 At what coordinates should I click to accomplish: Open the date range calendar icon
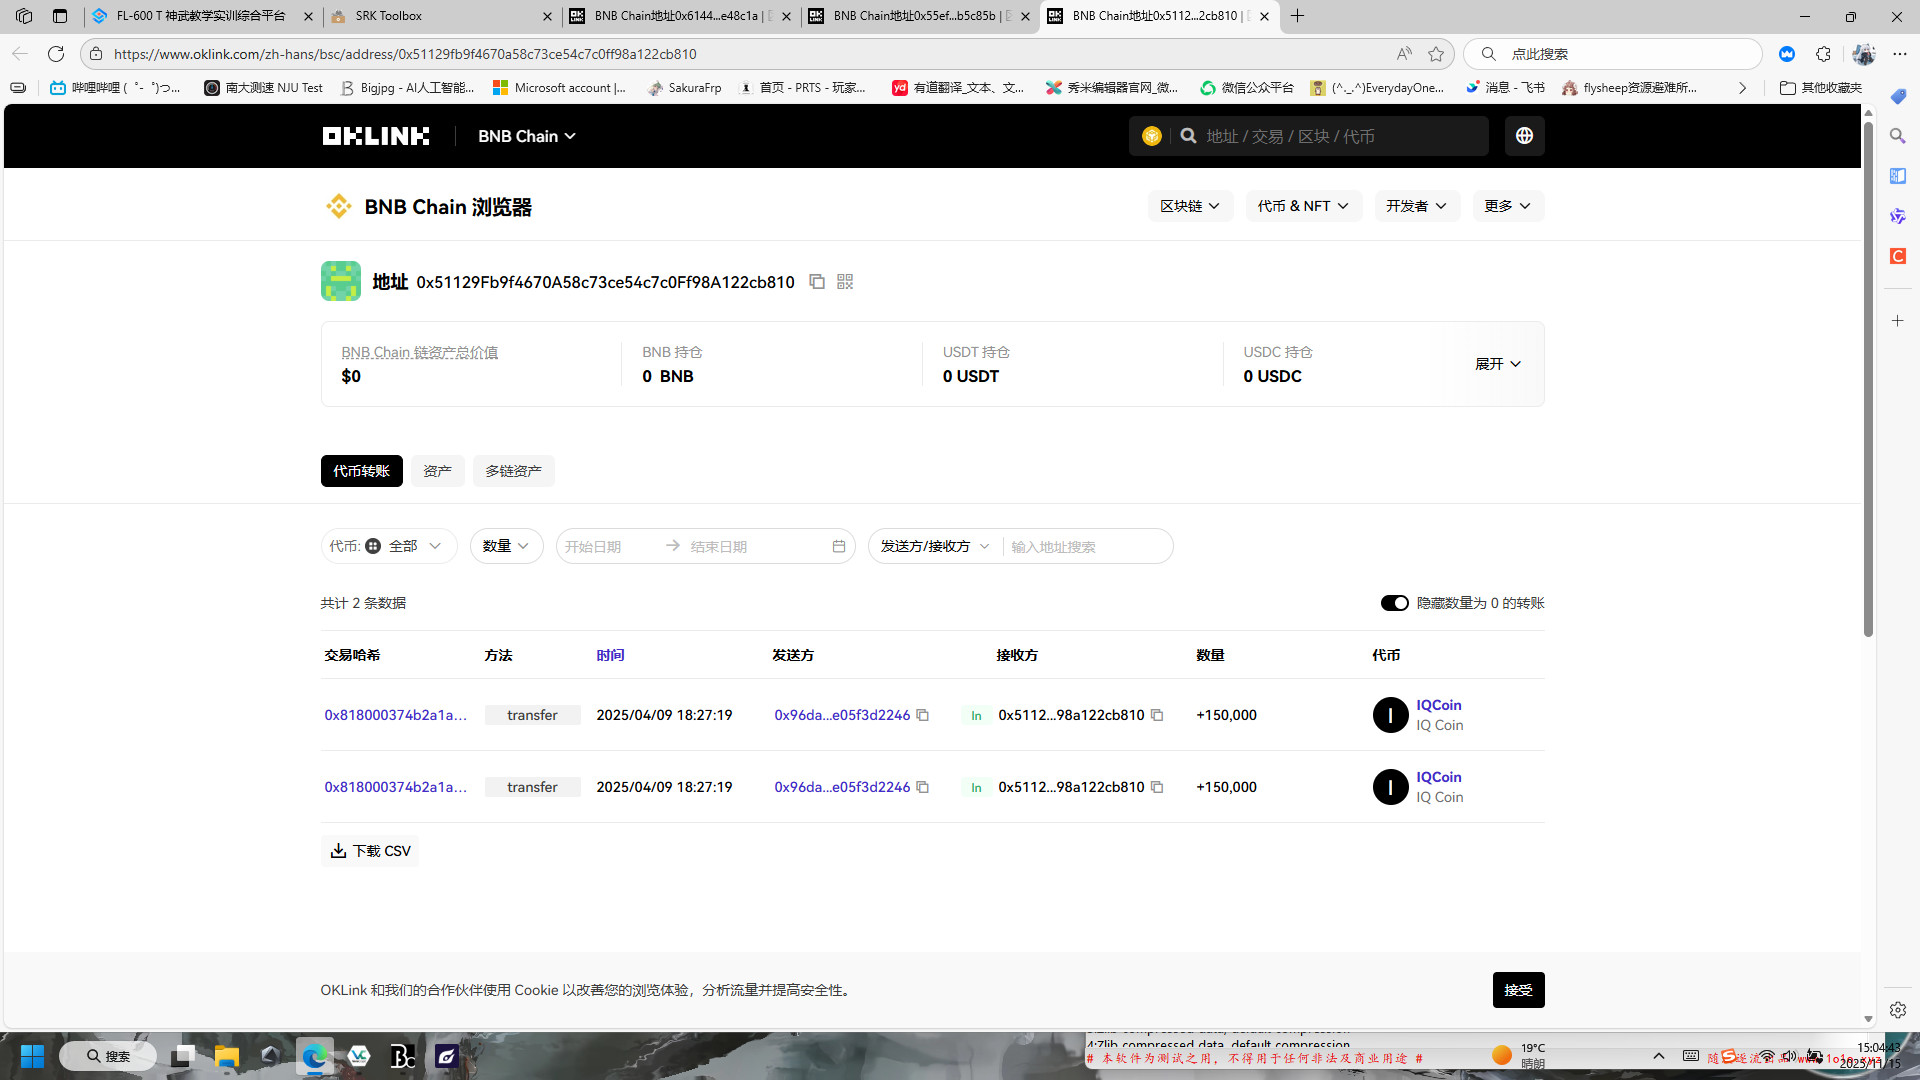tap(839, 546)
